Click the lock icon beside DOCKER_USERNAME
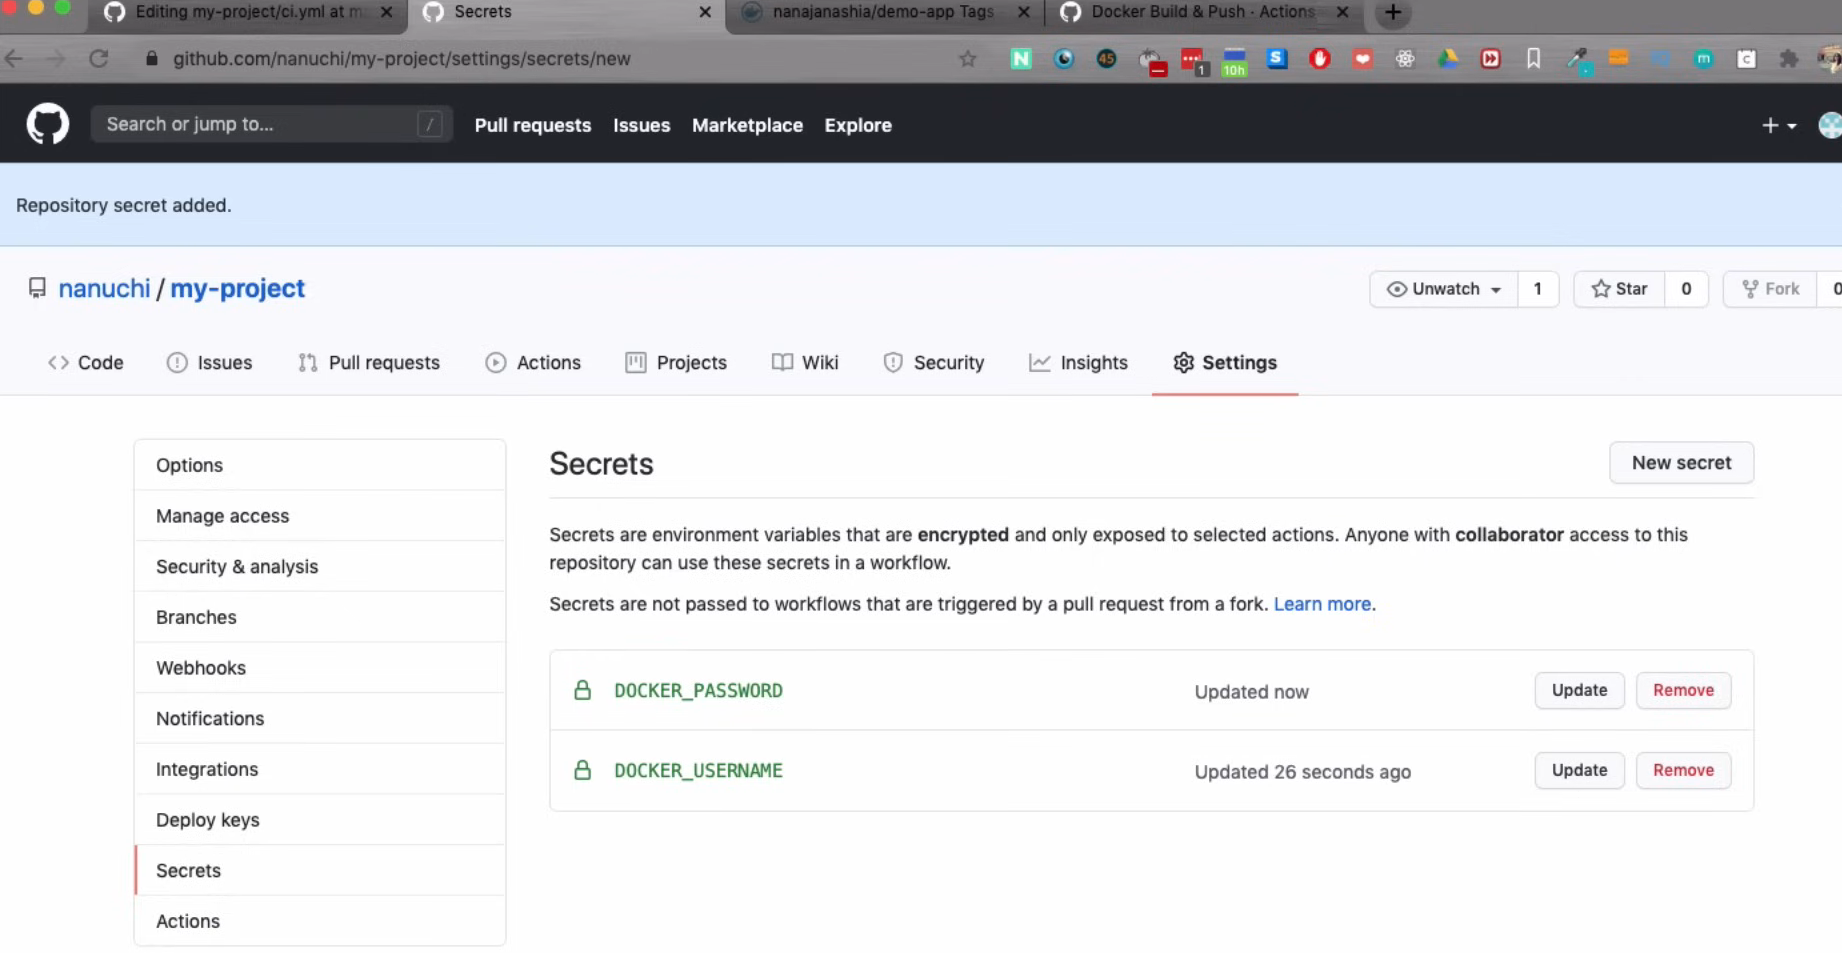 click(582, 771)
